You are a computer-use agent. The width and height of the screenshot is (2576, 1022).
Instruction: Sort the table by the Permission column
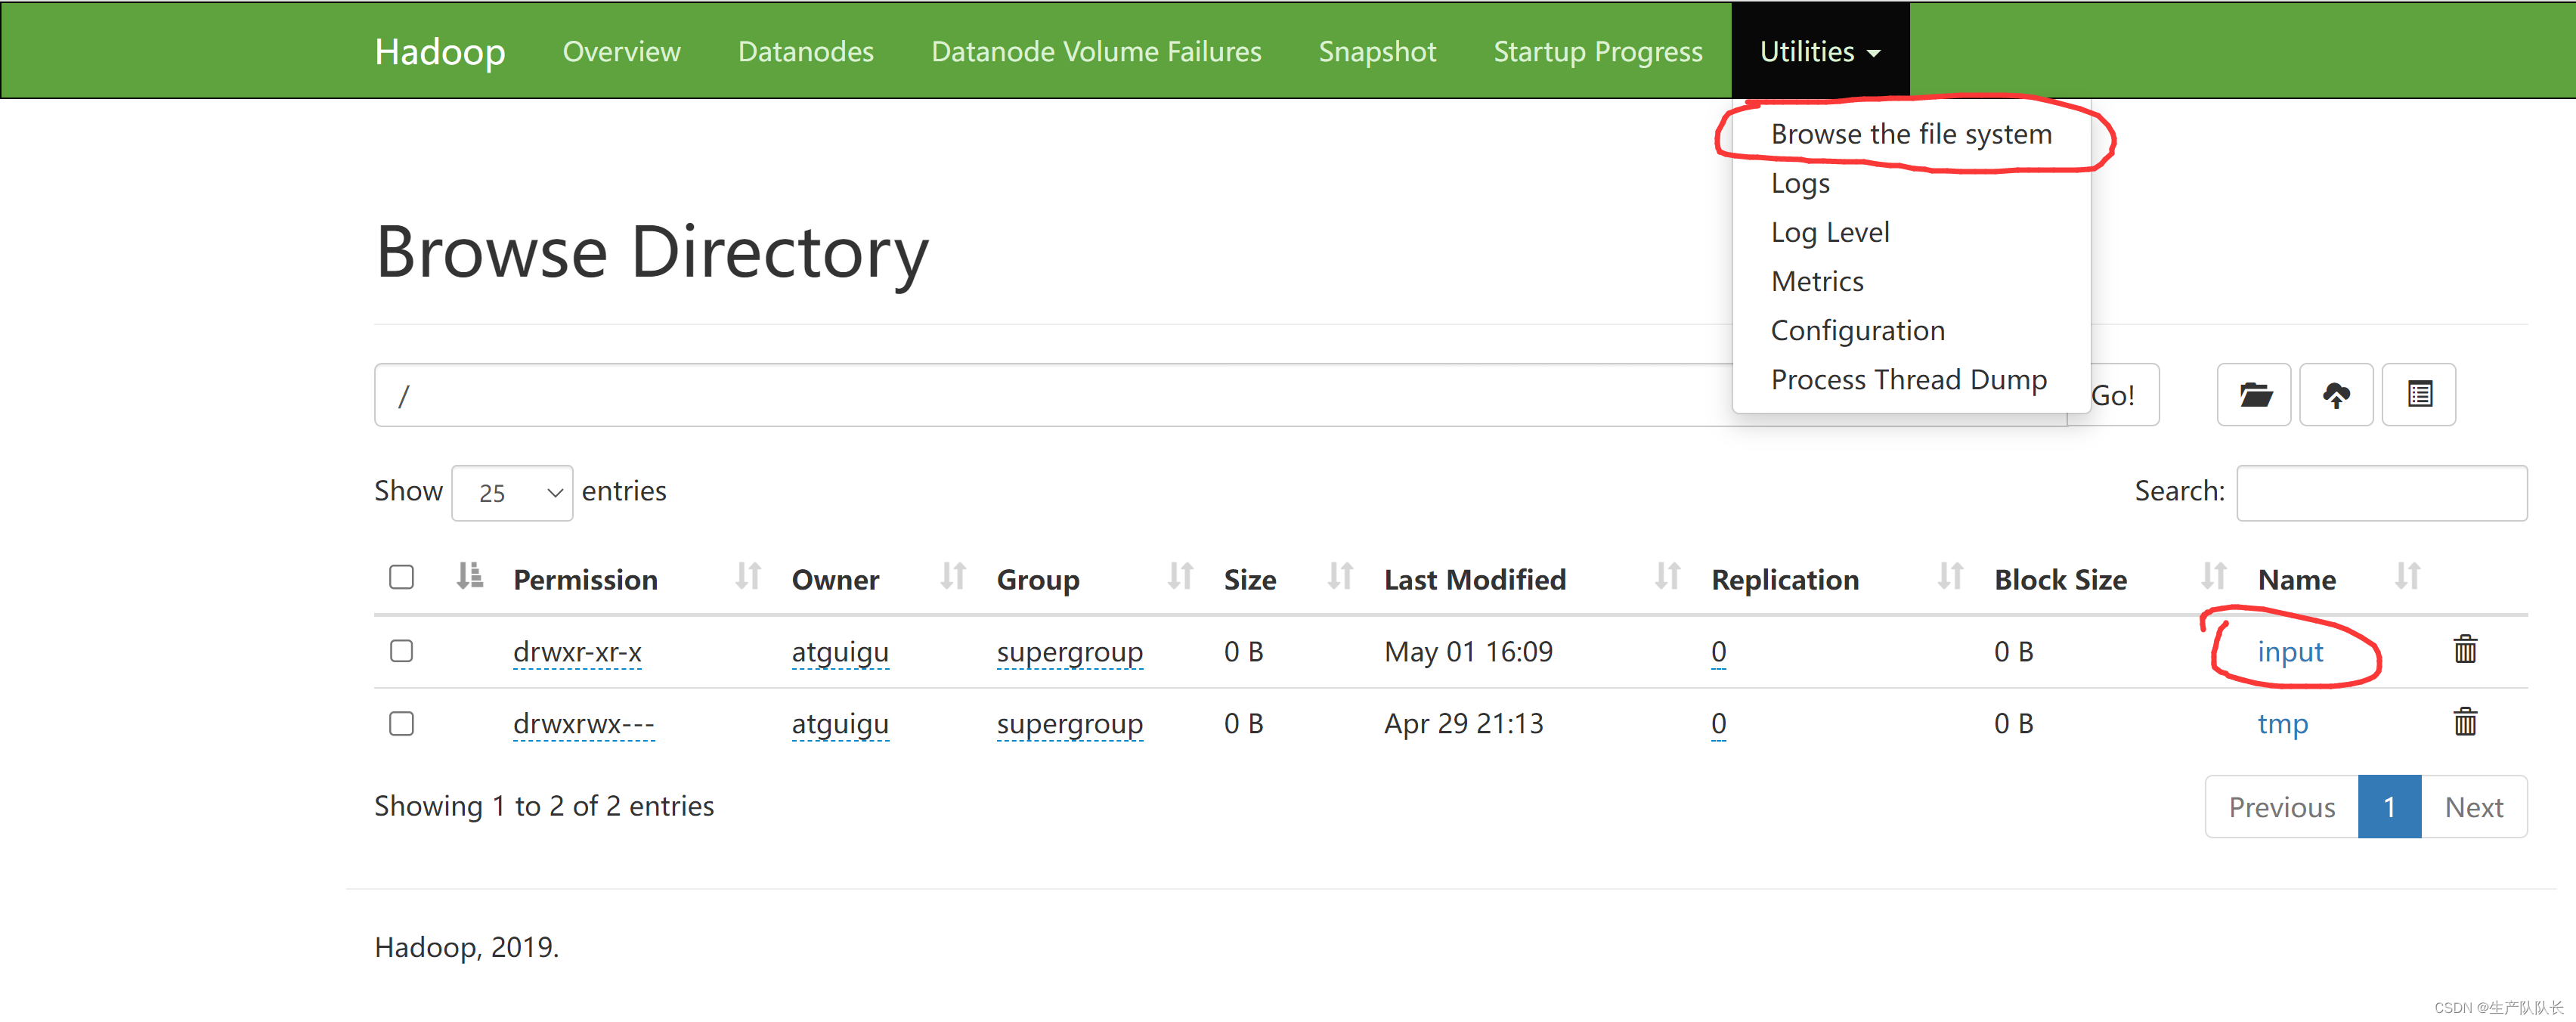[585, 579]
